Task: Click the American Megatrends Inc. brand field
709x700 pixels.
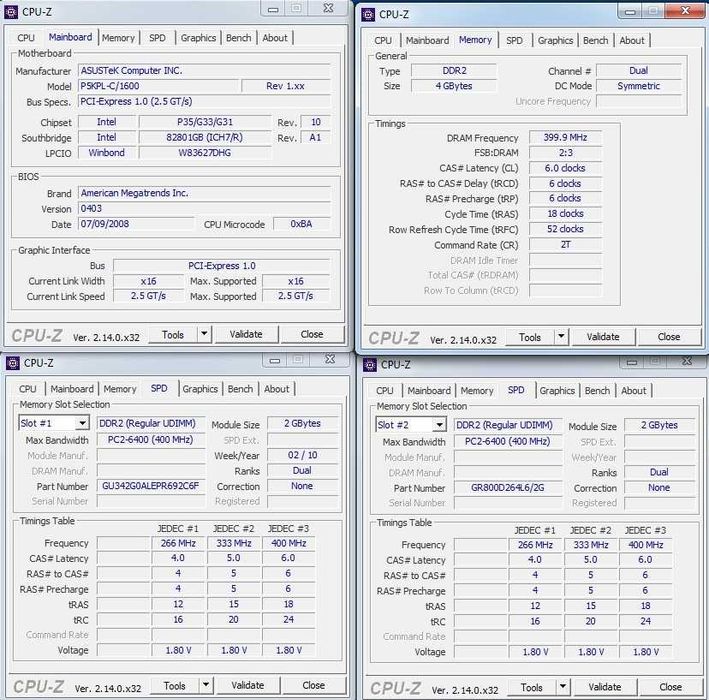Action: 204,193
